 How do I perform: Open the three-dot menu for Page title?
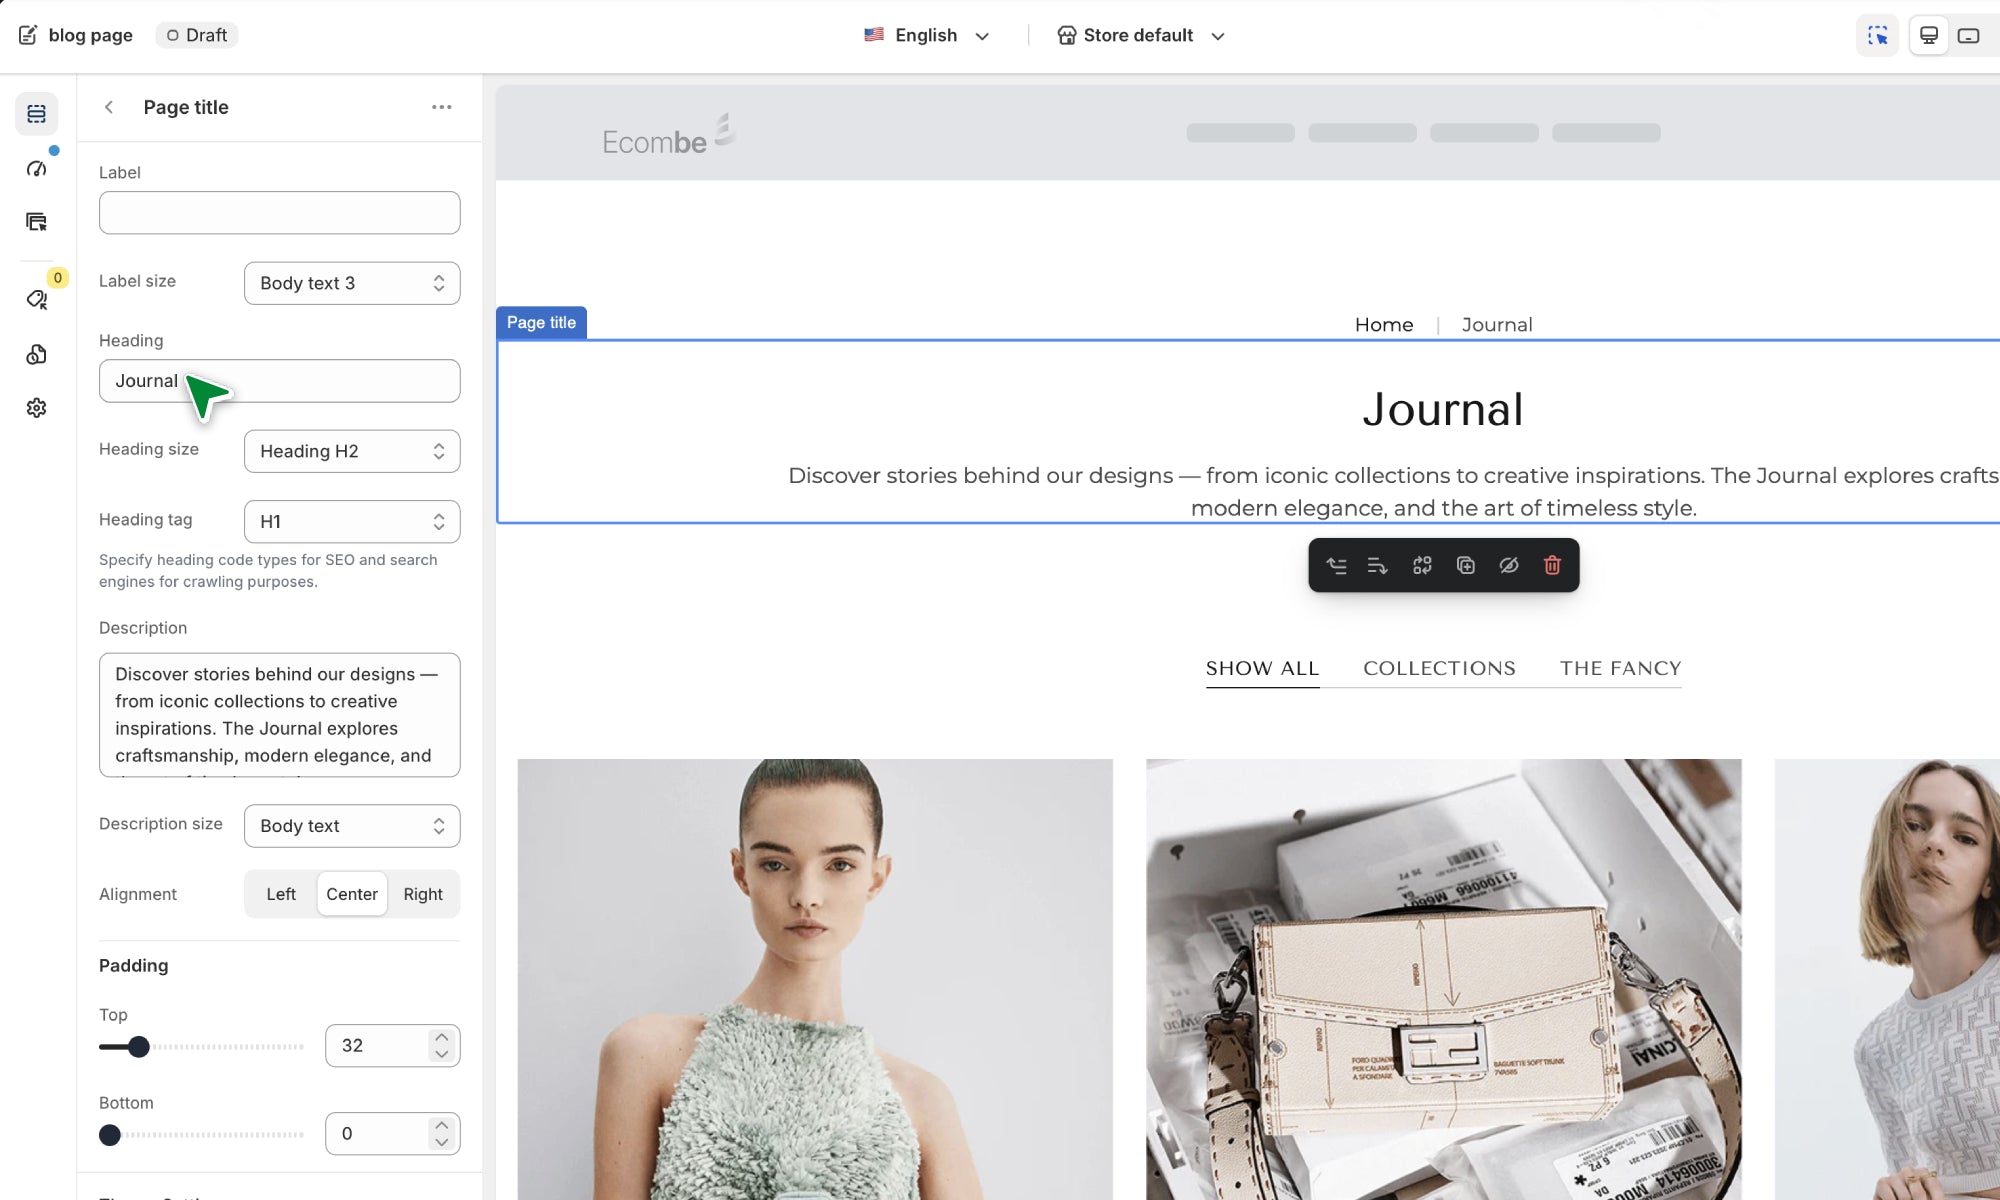441,107
